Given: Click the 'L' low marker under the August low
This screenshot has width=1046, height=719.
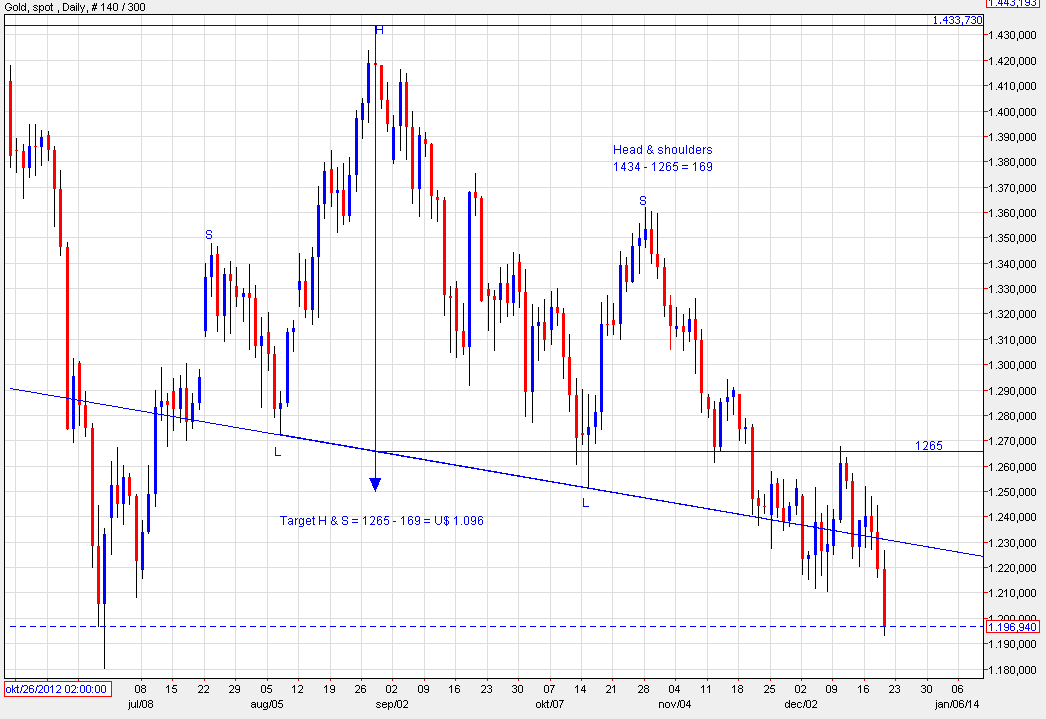Looking at the screenshot, I should 279,452.
